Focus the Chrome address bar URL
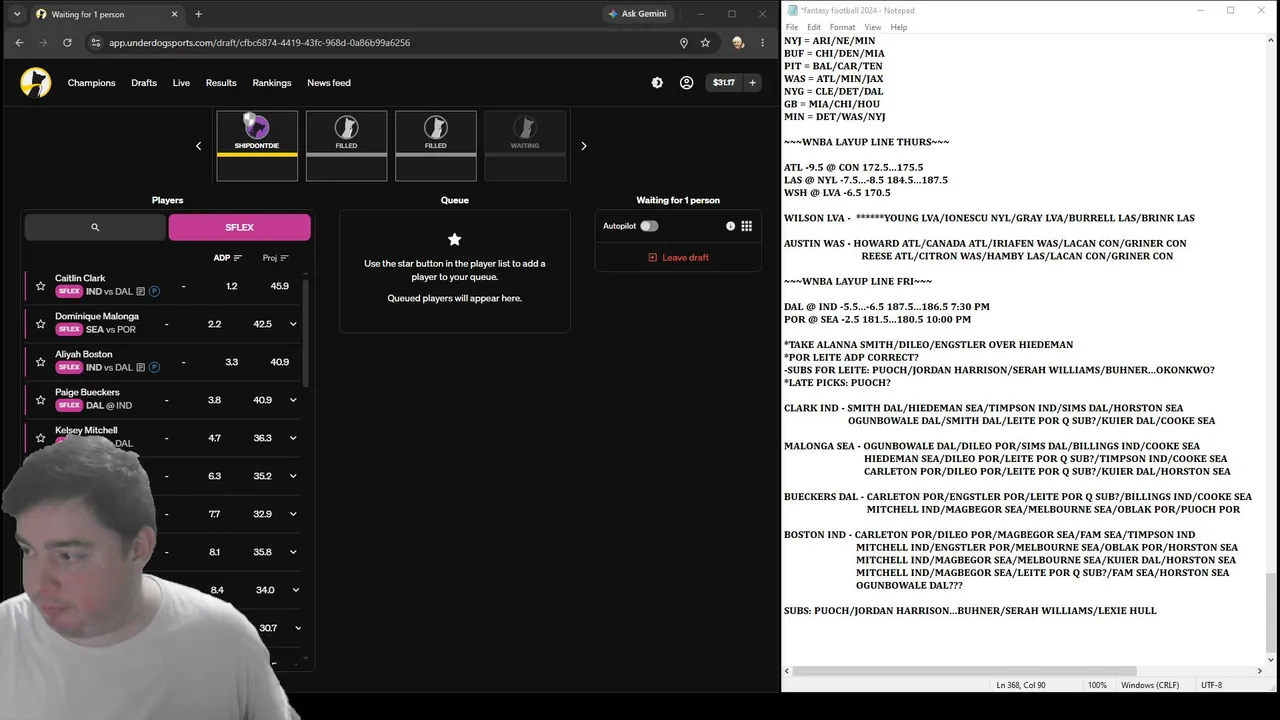Viewport: 1280px width, 720px height. click(260, 43)
